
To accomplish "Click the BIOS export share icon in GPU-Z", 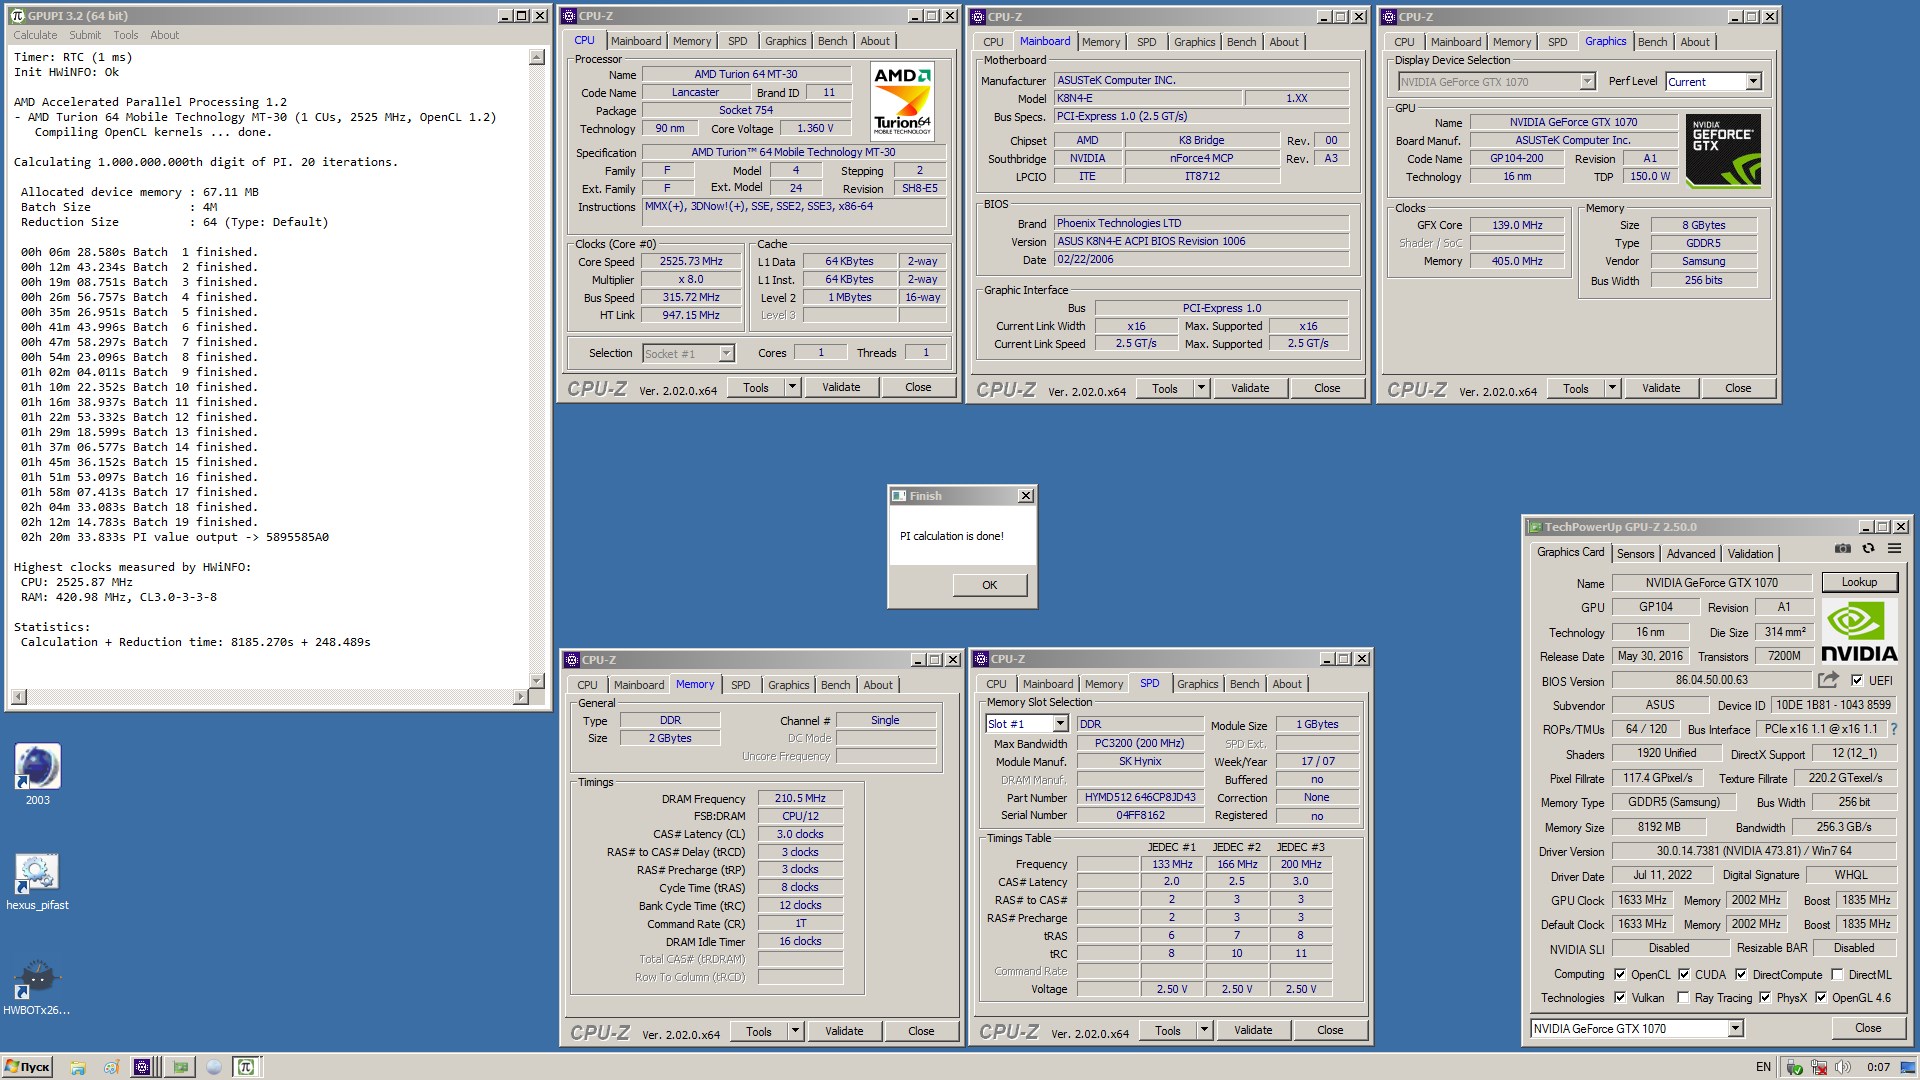I will point(1828,680).
